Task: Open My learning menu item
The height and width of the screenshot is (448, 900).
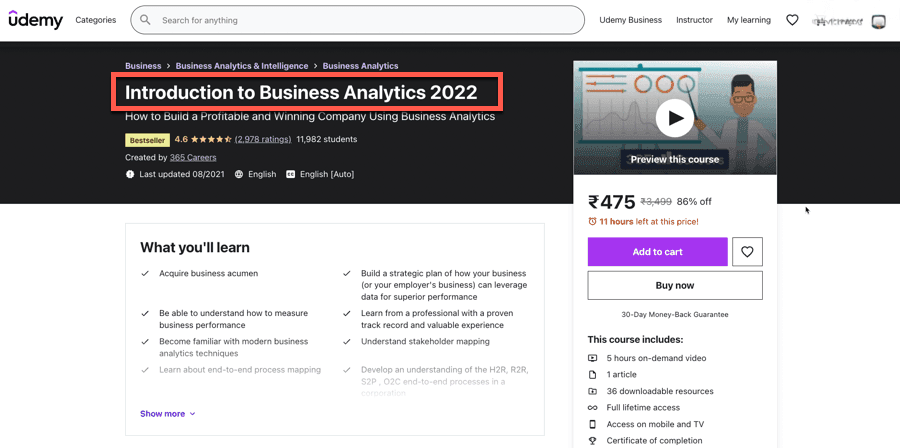Action: point(748,20)
